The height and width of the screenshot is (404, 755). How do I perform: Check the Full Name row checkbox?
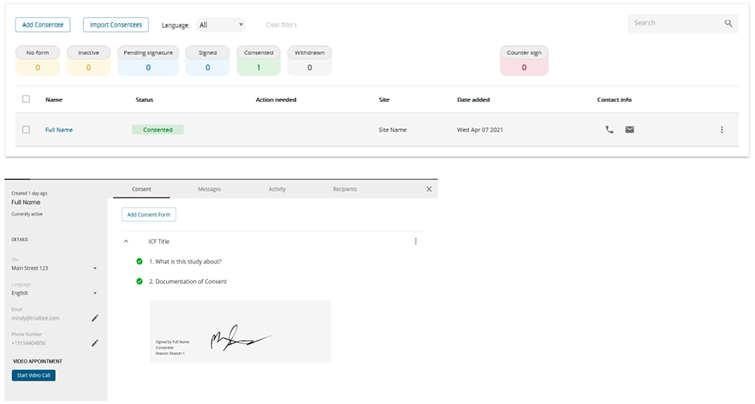click(x=26, y=130)
